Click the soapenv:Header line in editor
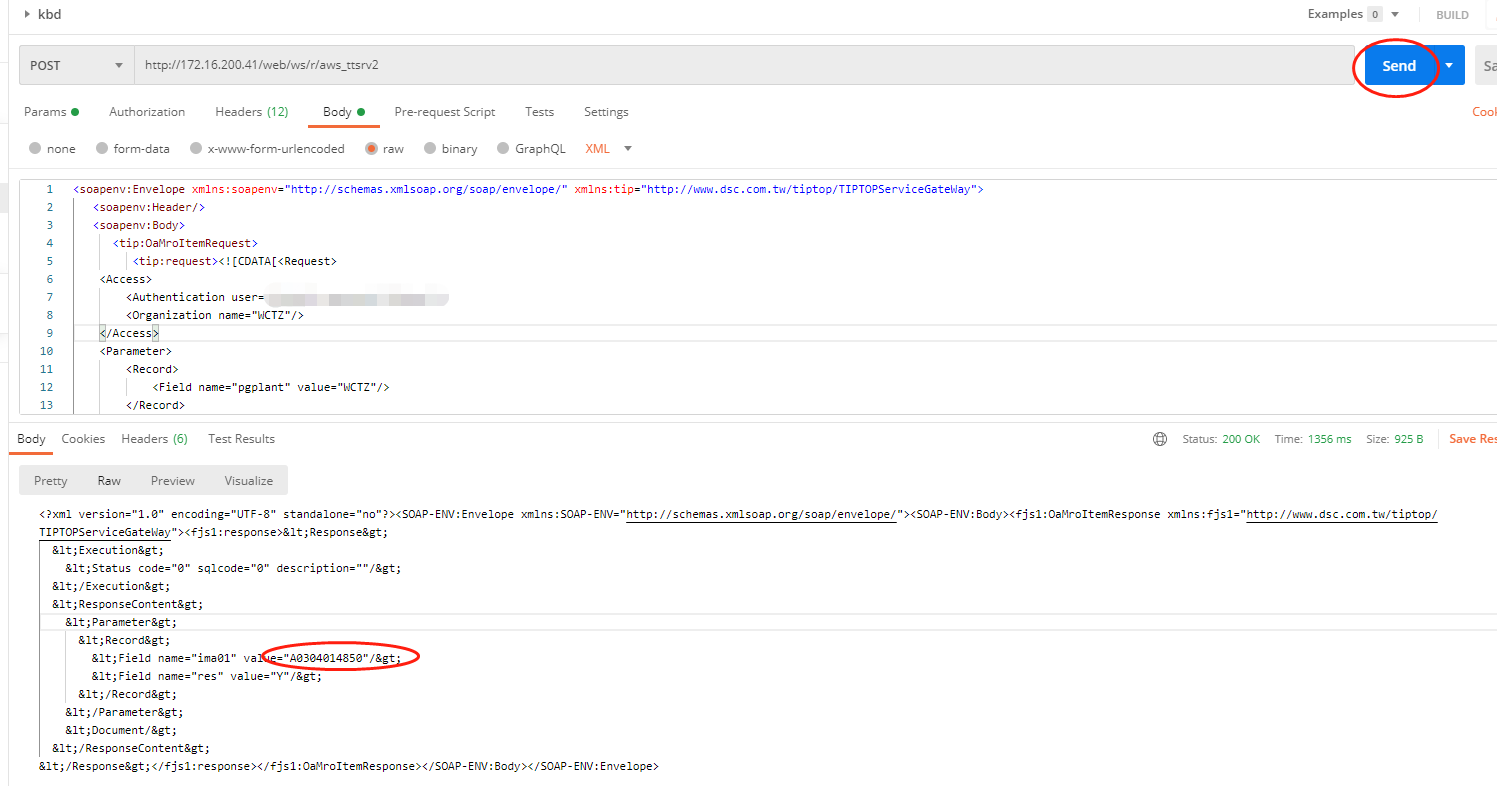Viewport: 1497px width, 786px height. [x=149, y=207]
